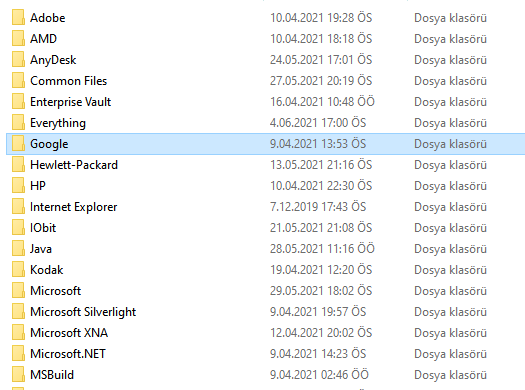525x390 pixels.
Task: Click date 13.05.2021 21:16 ÖS
Action: 321,165
